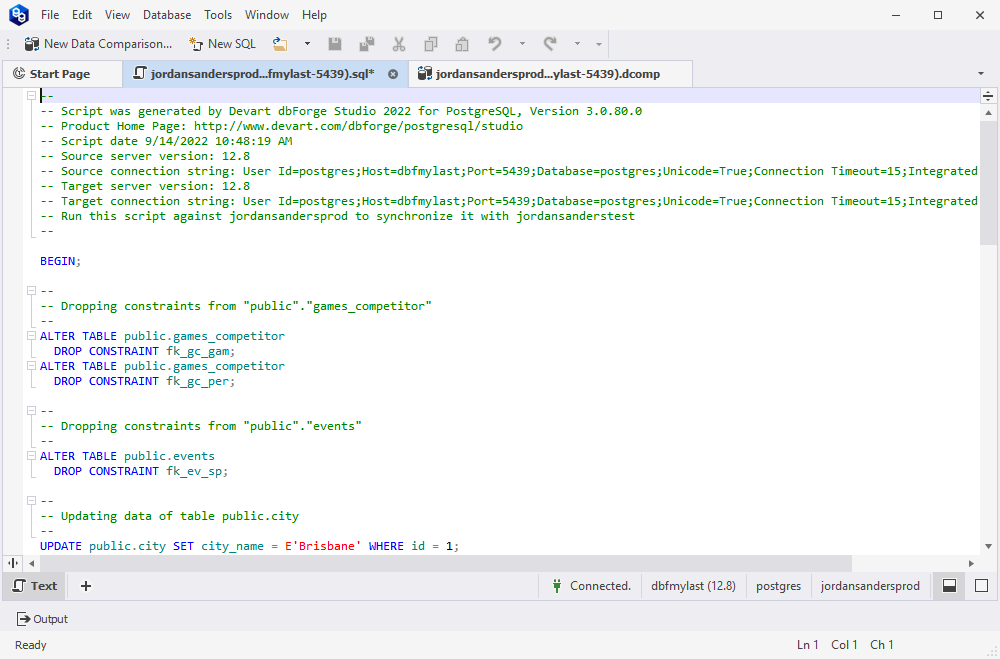Open the Window menu
Viewport: 1000px width, 659px height.
tap(267, 15)
